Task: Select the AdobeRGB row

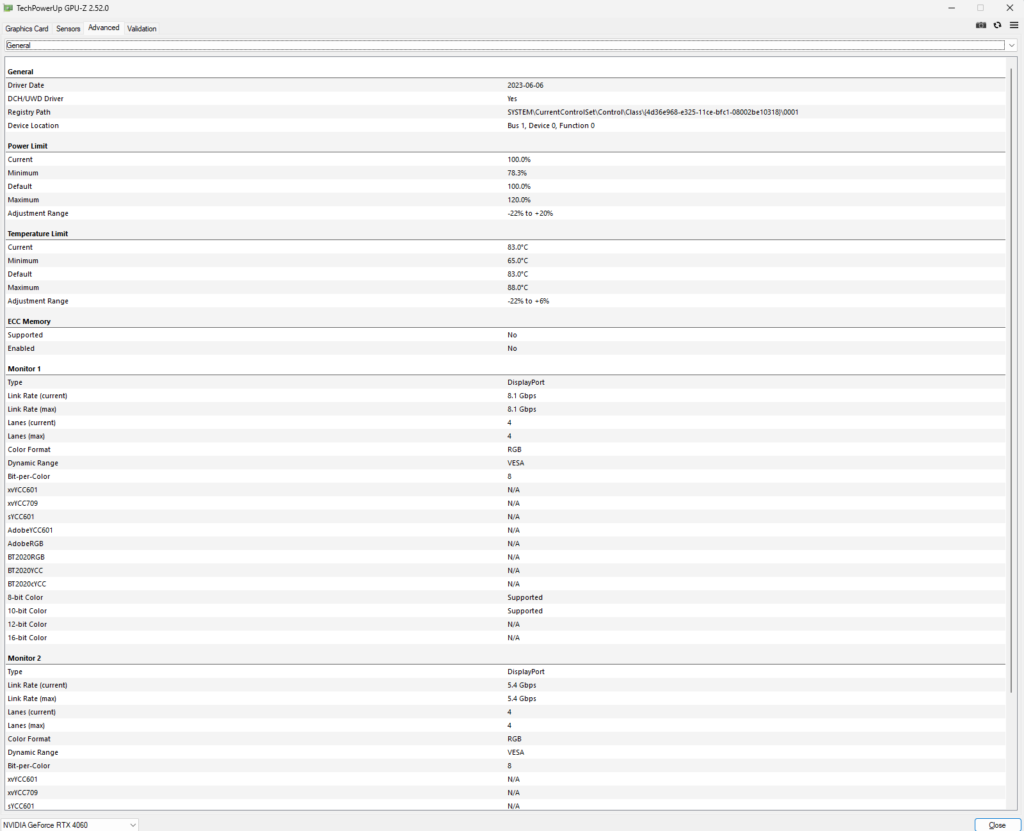Action: pyautogui.click(x=505, y=544)
